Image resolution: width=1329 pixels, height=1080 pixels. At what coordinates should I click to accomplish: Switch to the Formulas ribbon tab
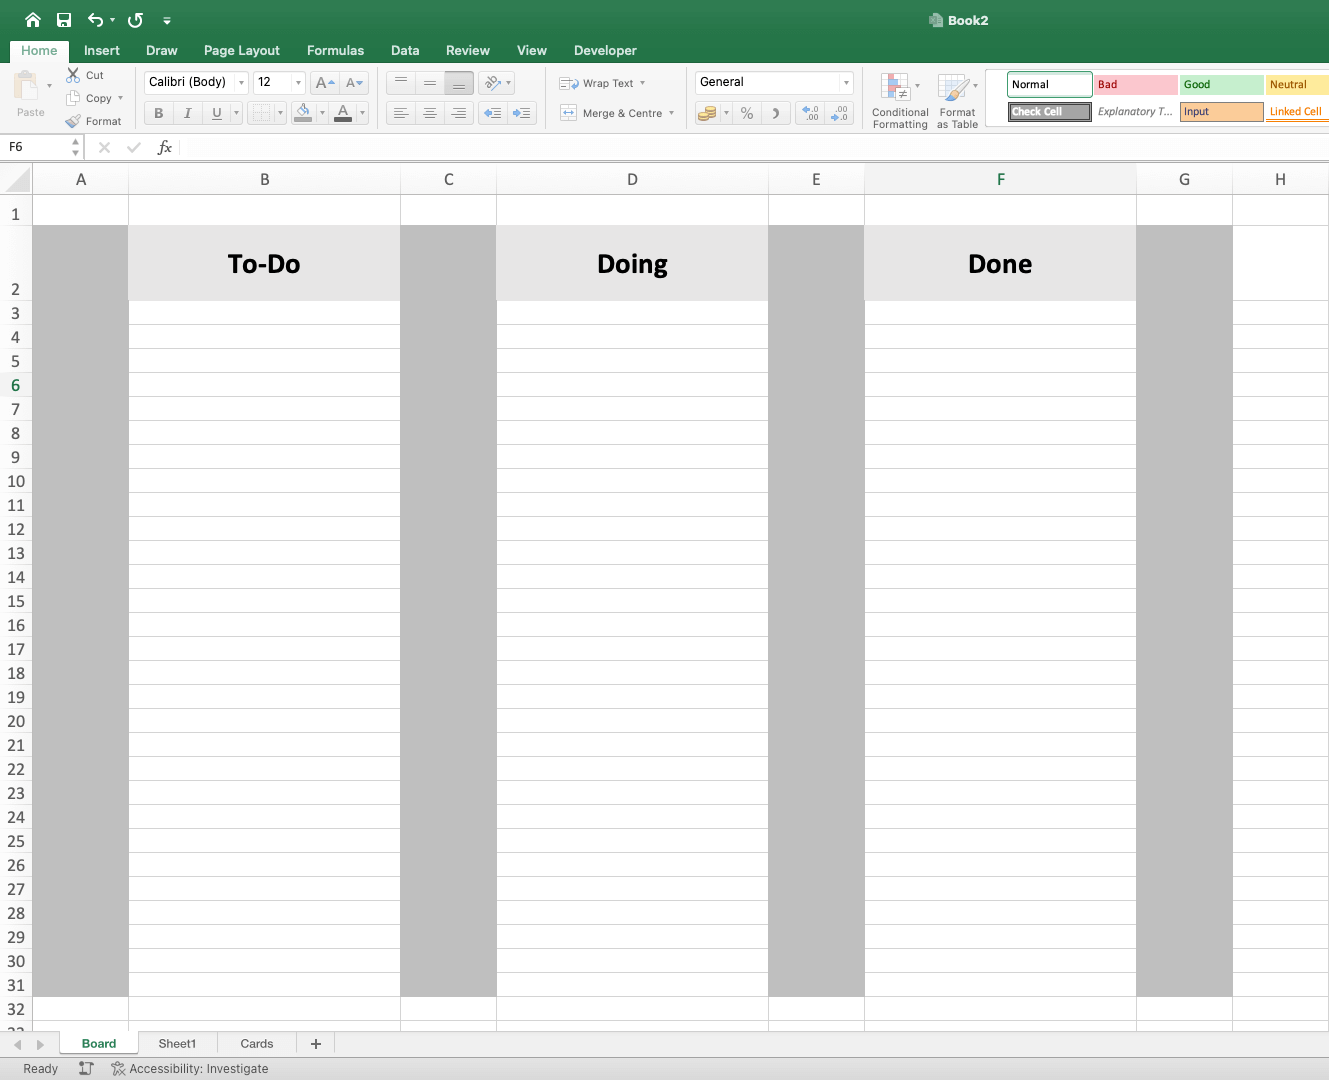[335, 50]
